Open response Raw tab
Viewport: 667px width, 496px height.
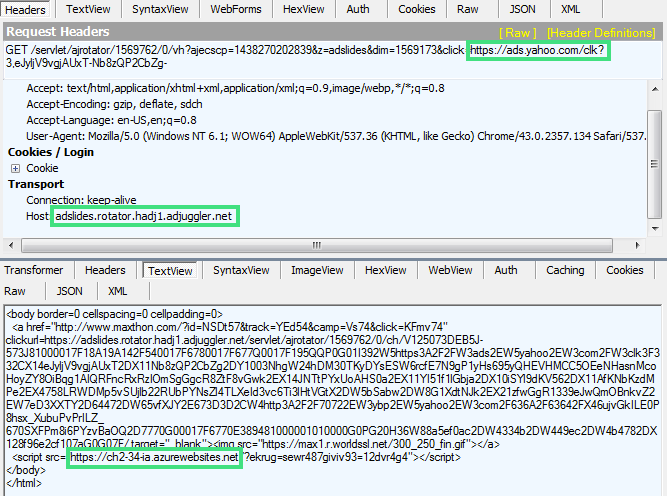click(15, 291)
